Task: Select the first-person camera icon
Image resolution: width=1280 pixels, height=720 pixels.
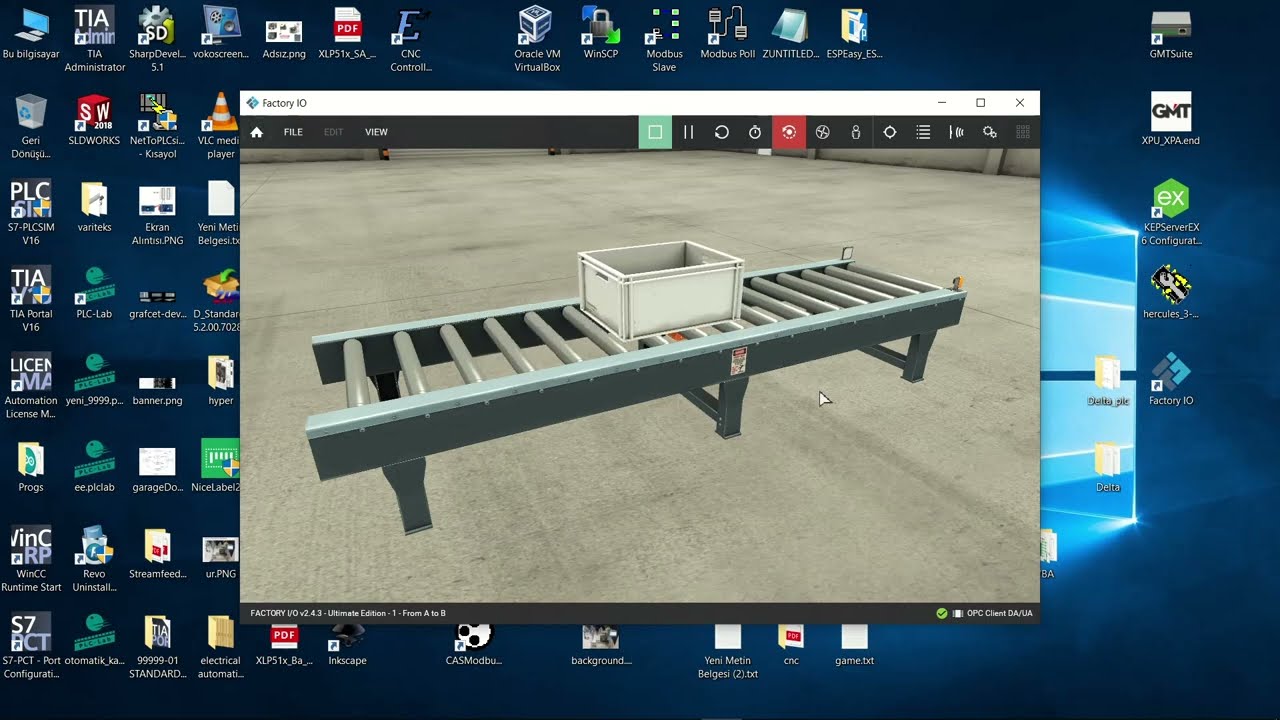Action: [x=856, y=132]
